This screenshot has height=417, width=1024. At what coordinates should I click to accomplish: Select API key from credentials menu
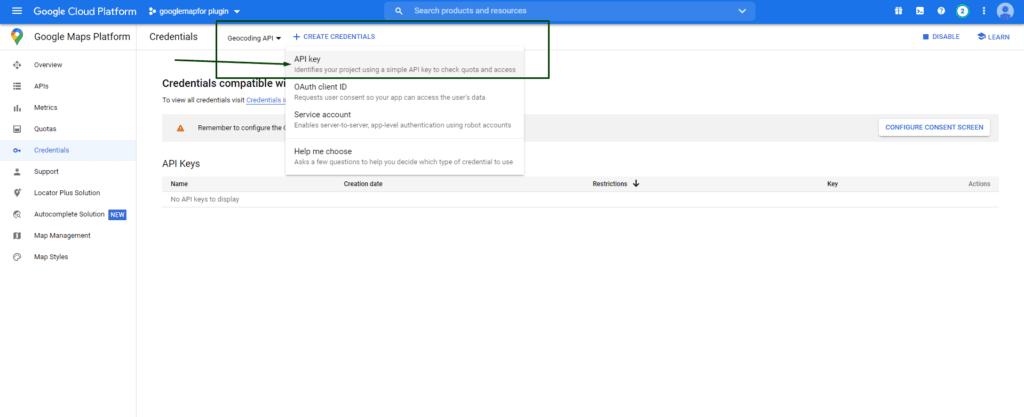[x=404, y=64]
